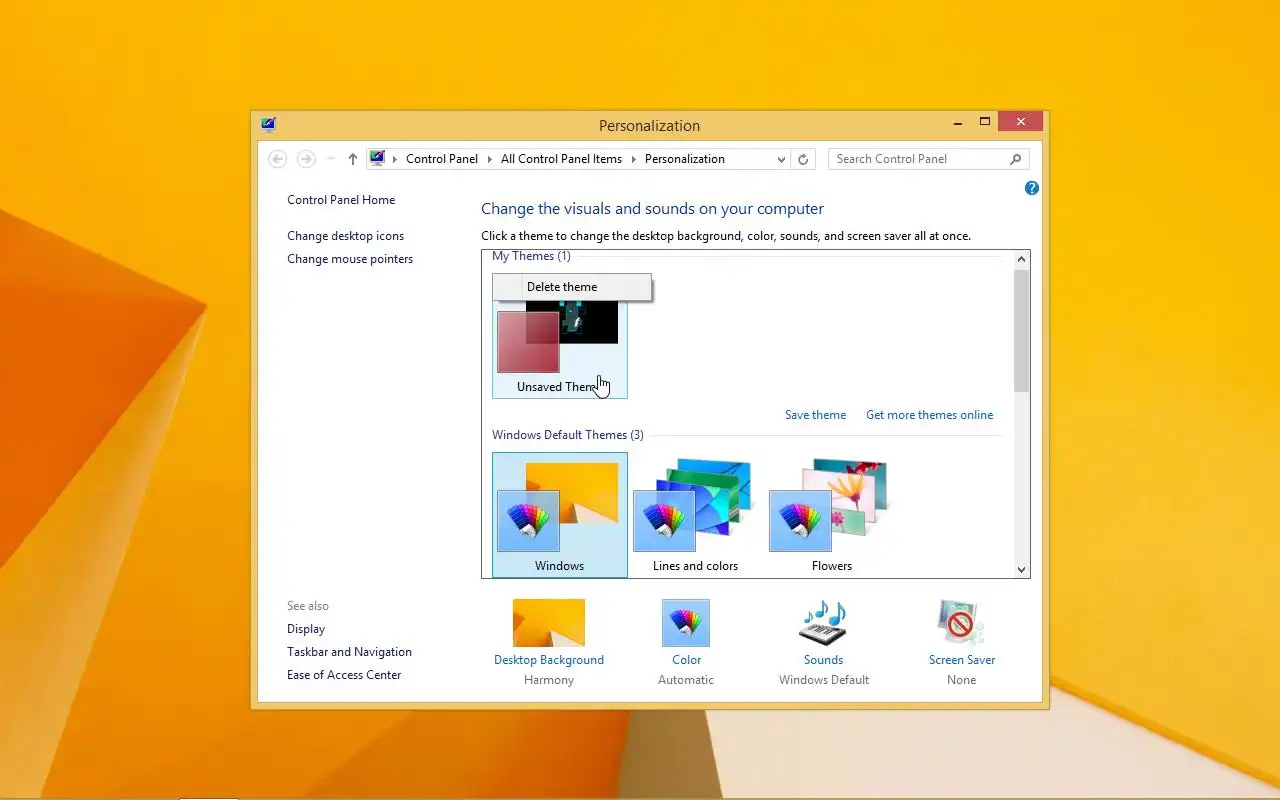Maximize the Personalization window

tap(984, 122)
